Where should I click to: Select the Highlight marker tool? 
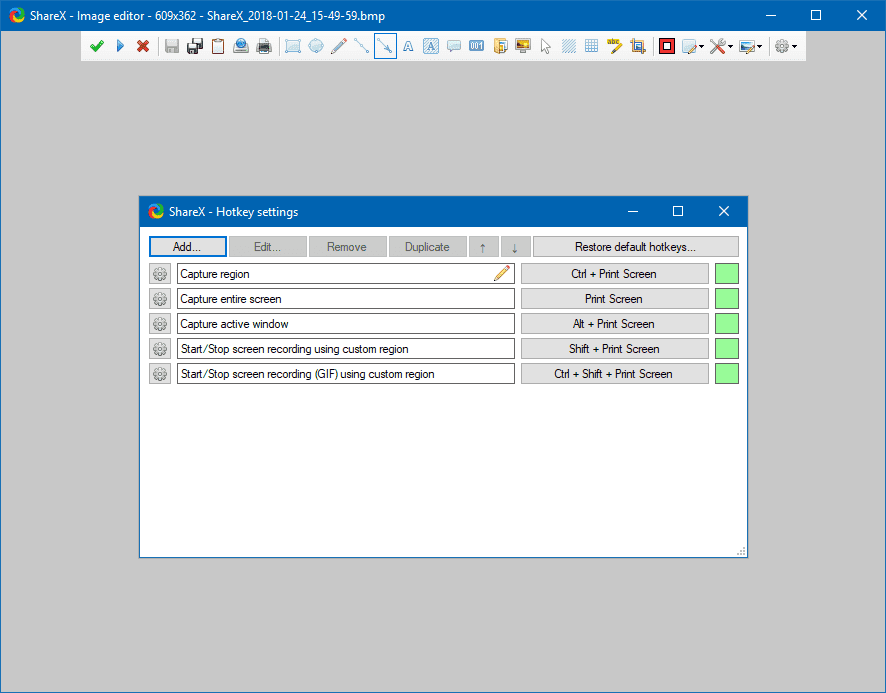pyautogui.click(x=615, y=46)
